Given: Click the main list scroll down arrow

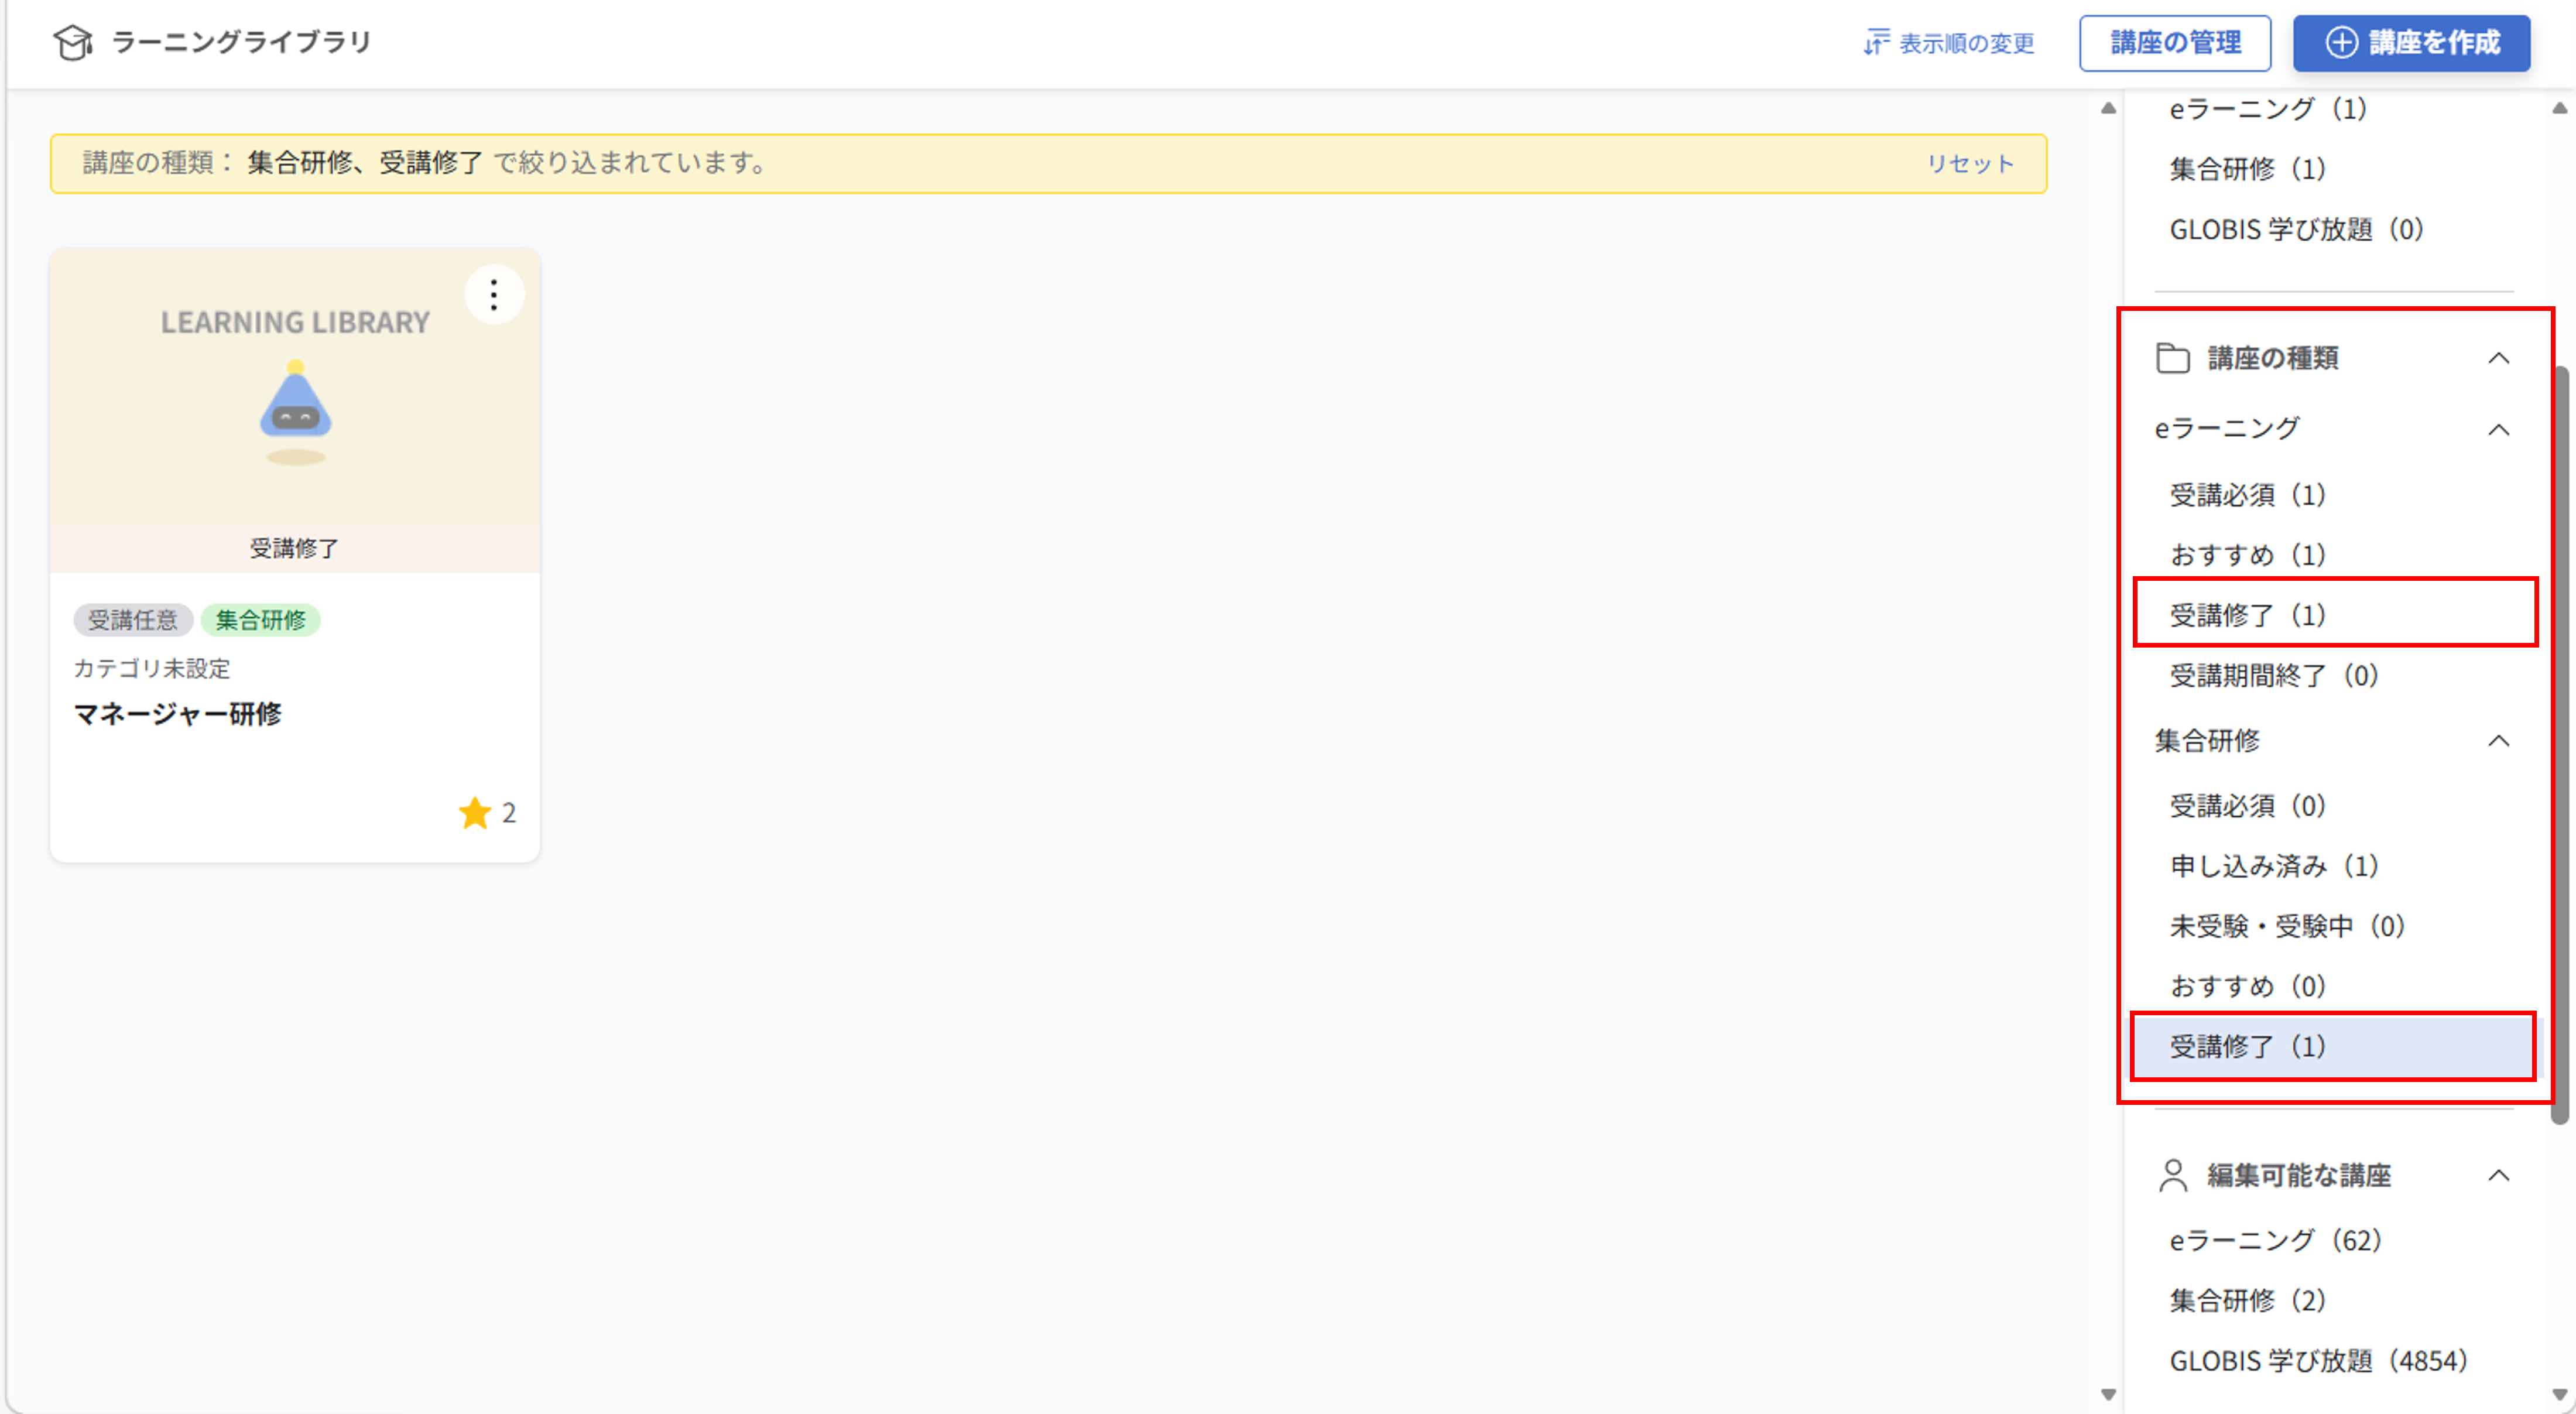Looking at the screenshot, I should [2109, 1394].
